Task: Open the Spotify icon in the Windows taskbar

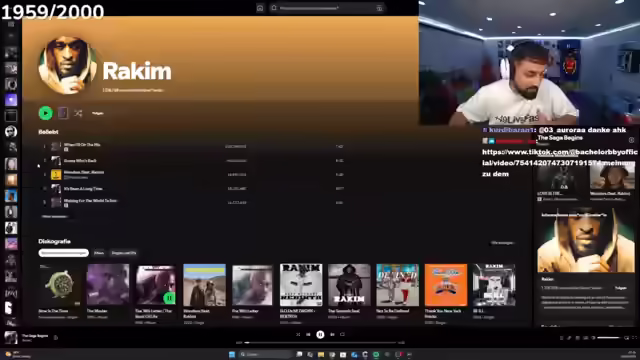Action: pyautogui.click(x=376, y=354)
